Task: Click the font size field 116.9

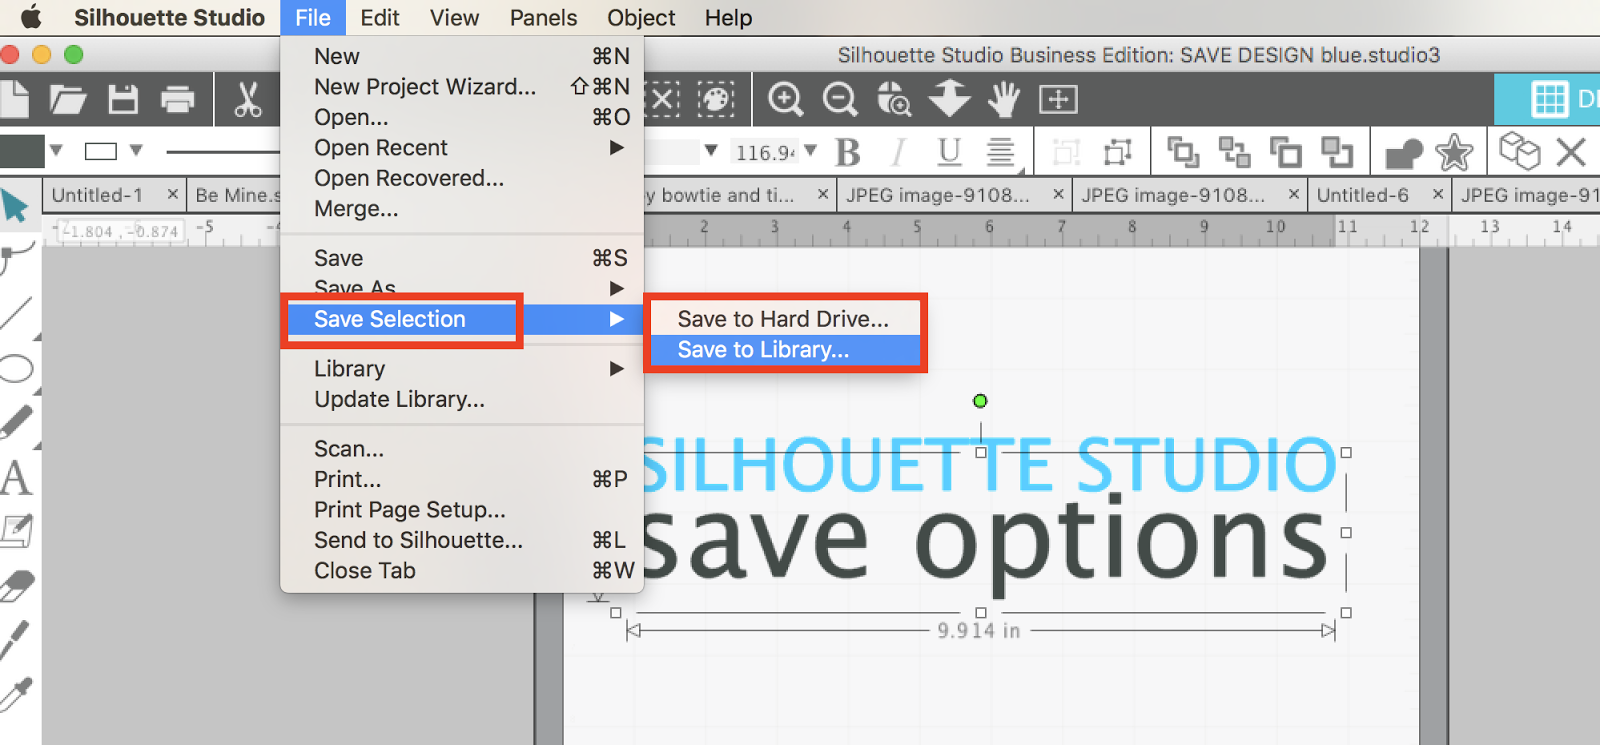Action: pos(764,152)
